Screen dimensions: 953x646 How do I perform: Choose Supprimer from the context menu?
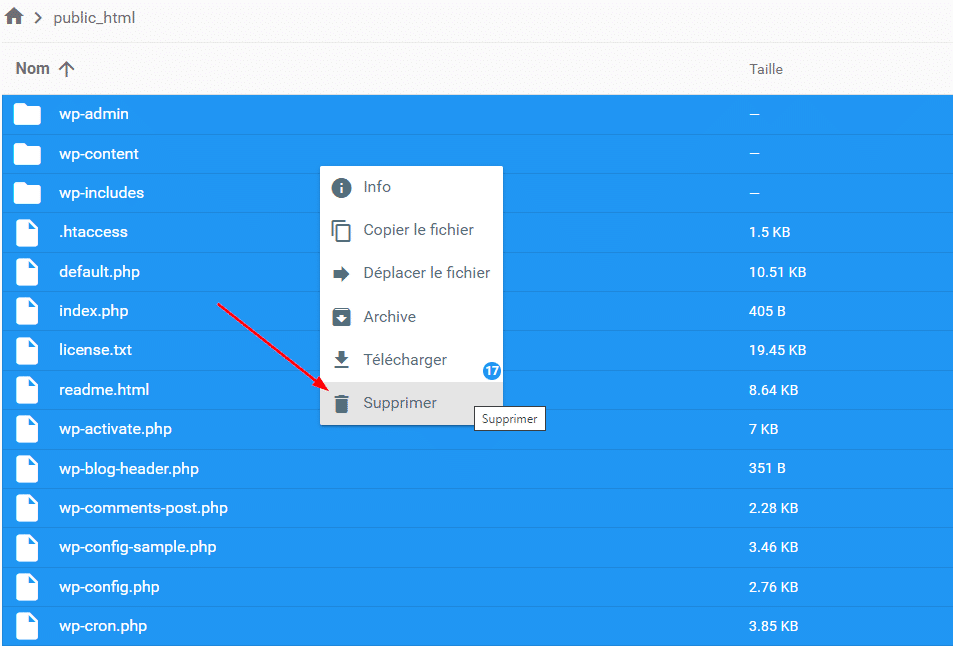point(400,403)
